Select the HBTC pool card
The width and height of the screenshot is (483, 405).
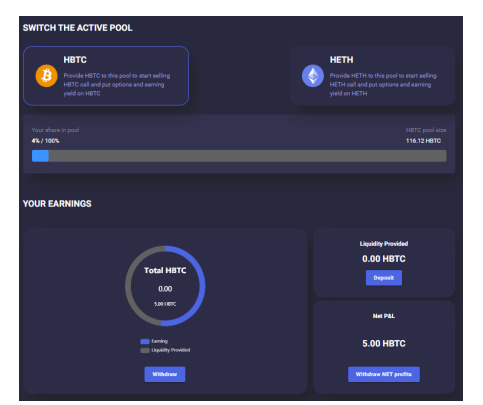click(x=106, y=76)
